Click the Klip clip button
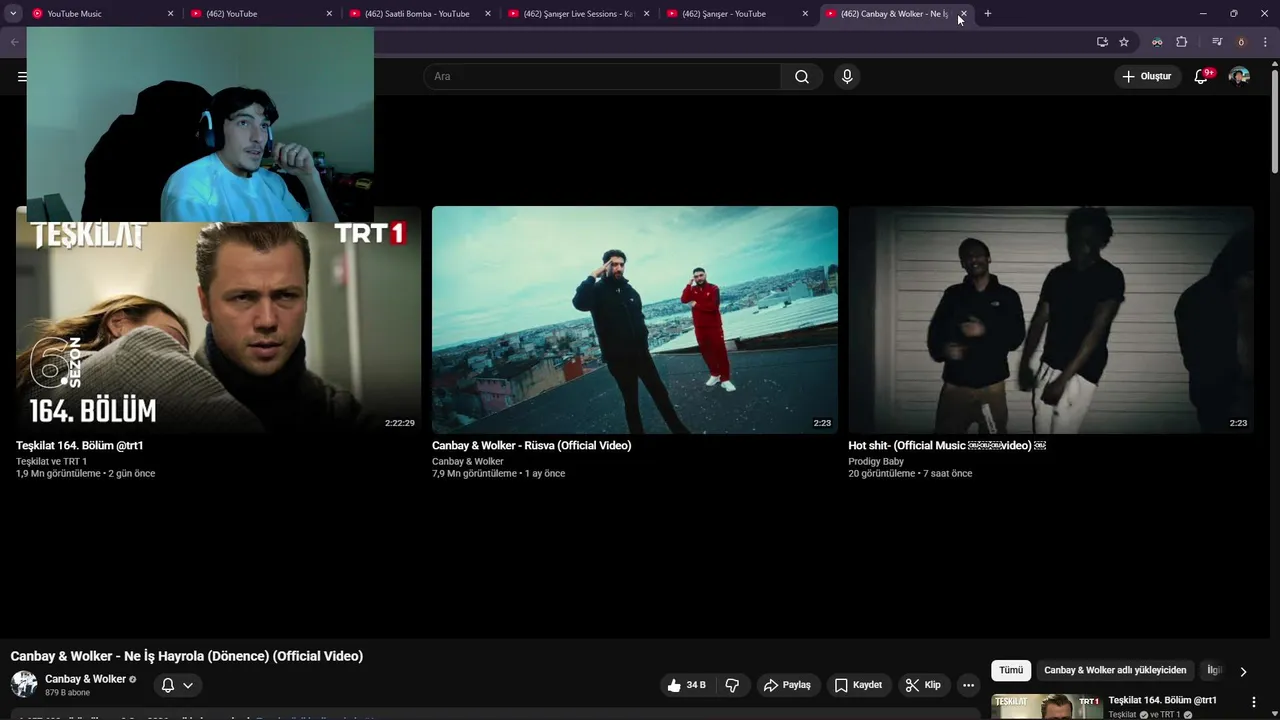The width and height of the screenshot is (1280, 720). click(923, 685)
